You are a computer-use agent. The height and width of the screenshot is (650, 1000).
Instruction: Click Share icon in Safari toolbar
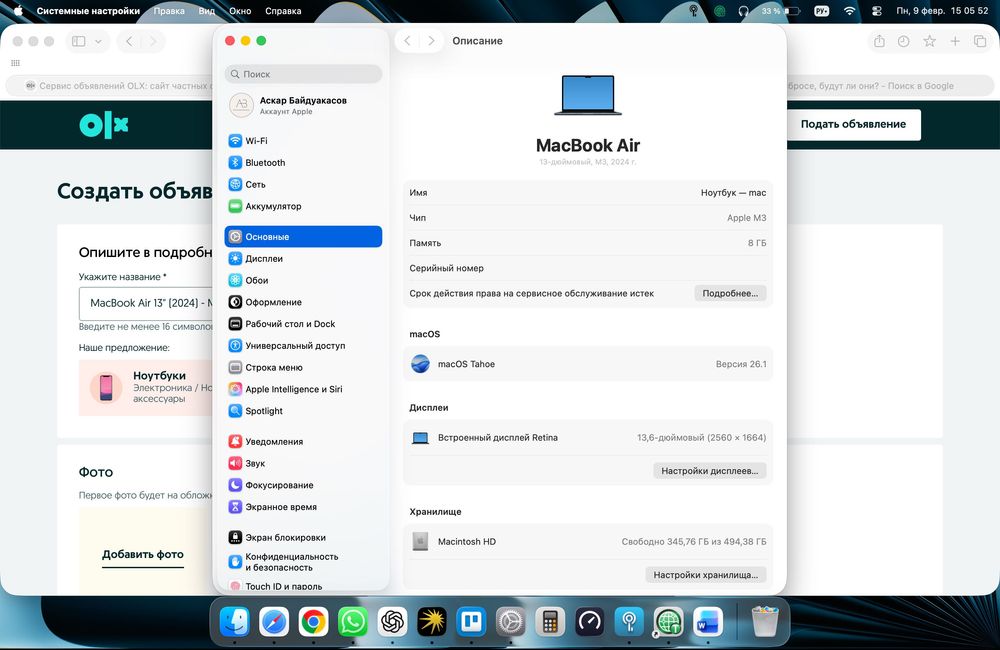[x=879, y=41]
